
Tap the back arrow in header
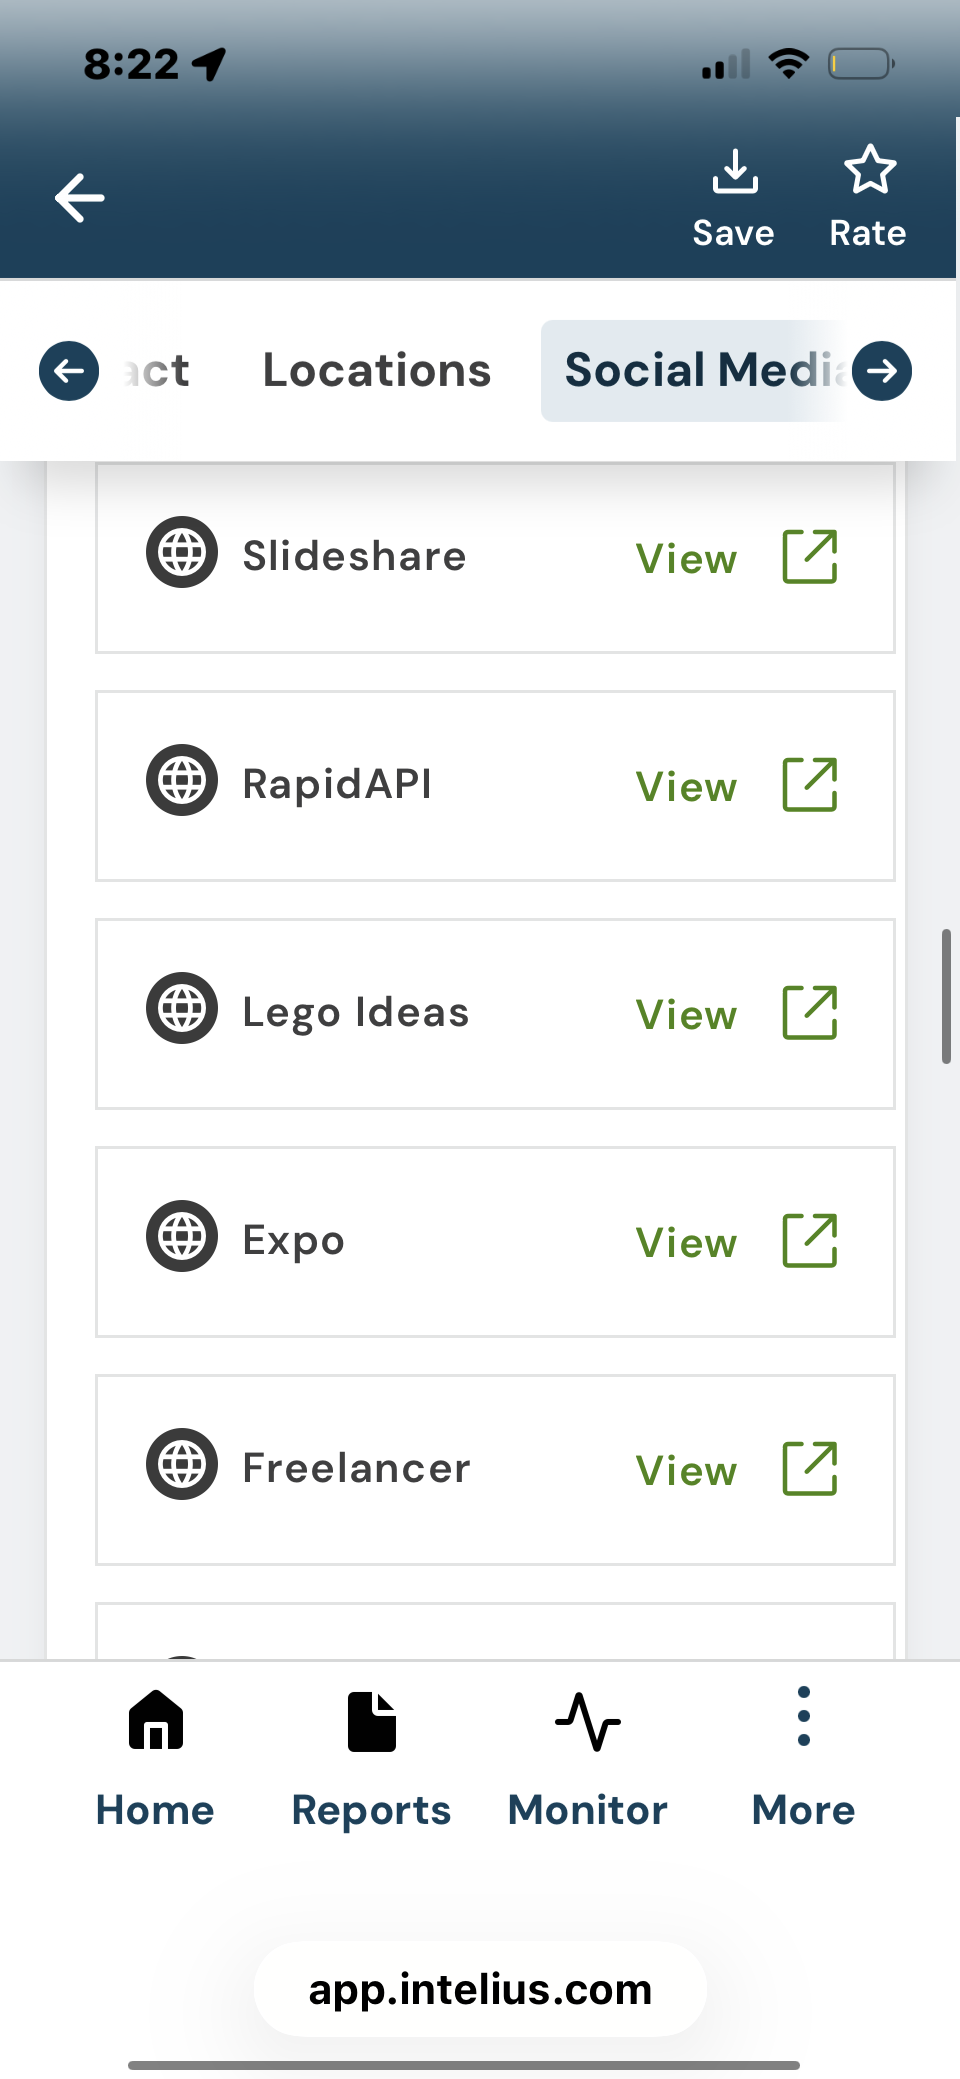pyautogui.click(x=80, y=197)
